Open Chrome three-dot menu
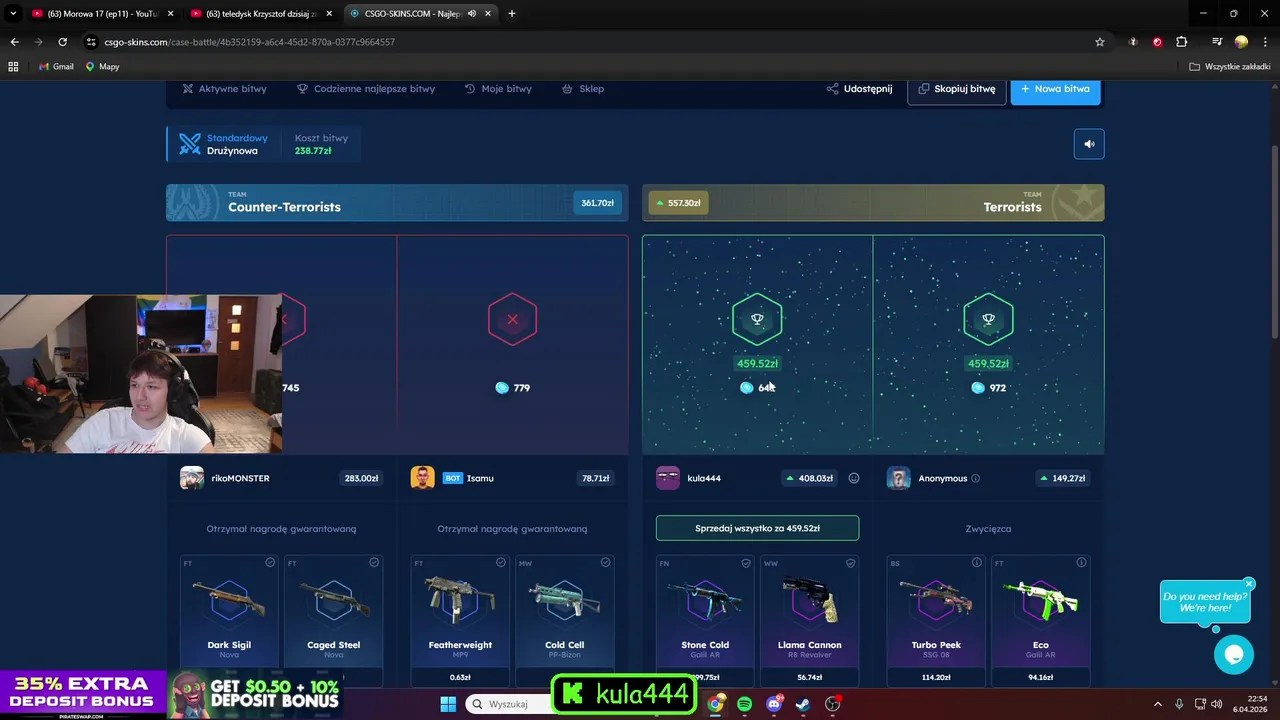 point(1265,42)
